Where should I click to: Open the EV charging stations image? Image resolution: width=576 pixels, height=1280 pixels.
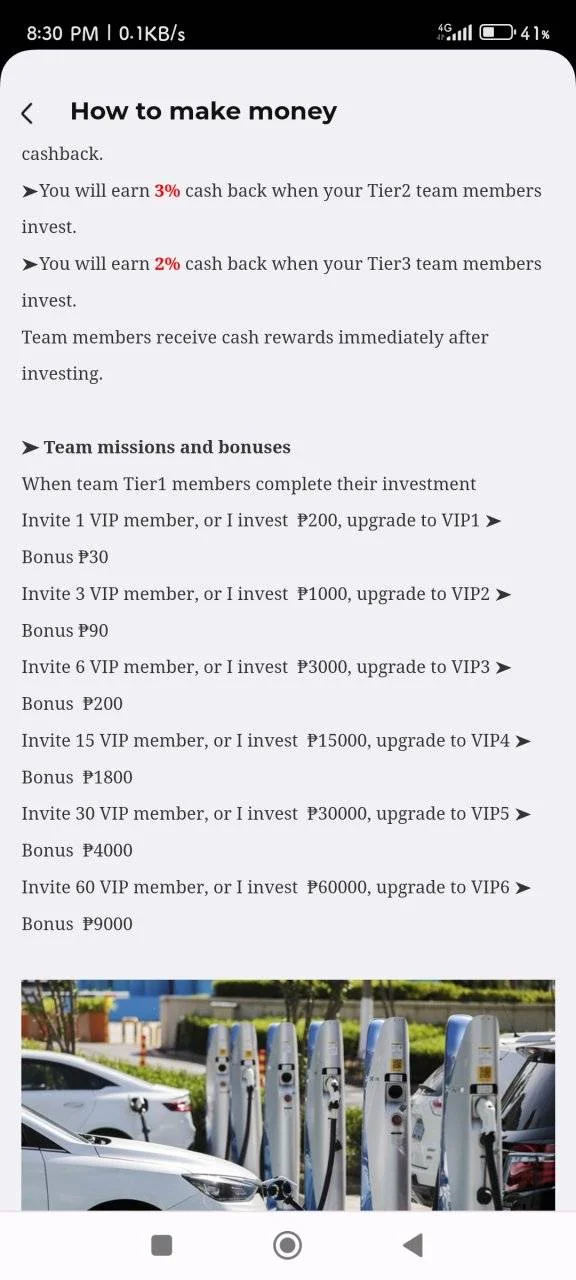288,1095
